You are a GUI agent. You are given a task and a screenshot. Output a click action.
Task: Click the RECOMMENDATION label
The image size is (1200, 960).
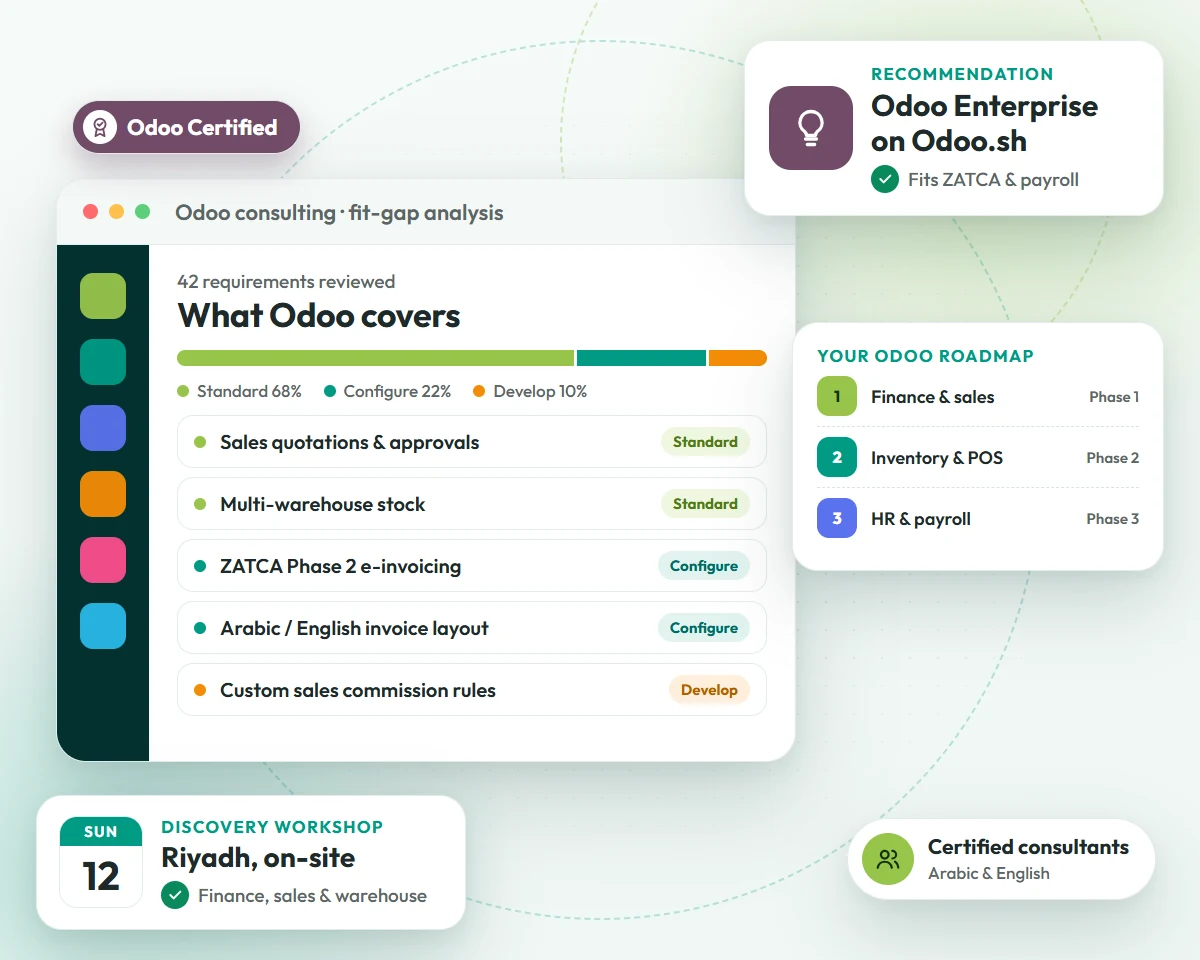pos(962,74)
